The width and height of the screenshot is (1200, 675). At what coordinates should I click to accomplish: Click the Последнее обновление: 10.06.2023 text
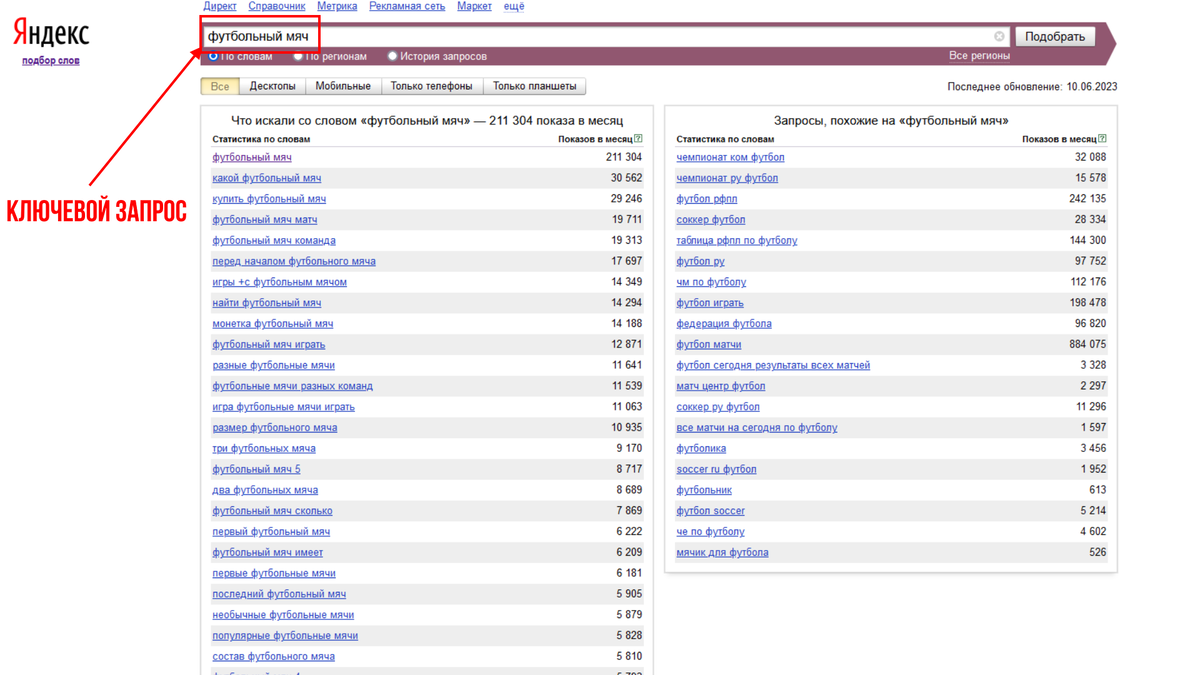pyautogui.click(x=1032, y=87)
